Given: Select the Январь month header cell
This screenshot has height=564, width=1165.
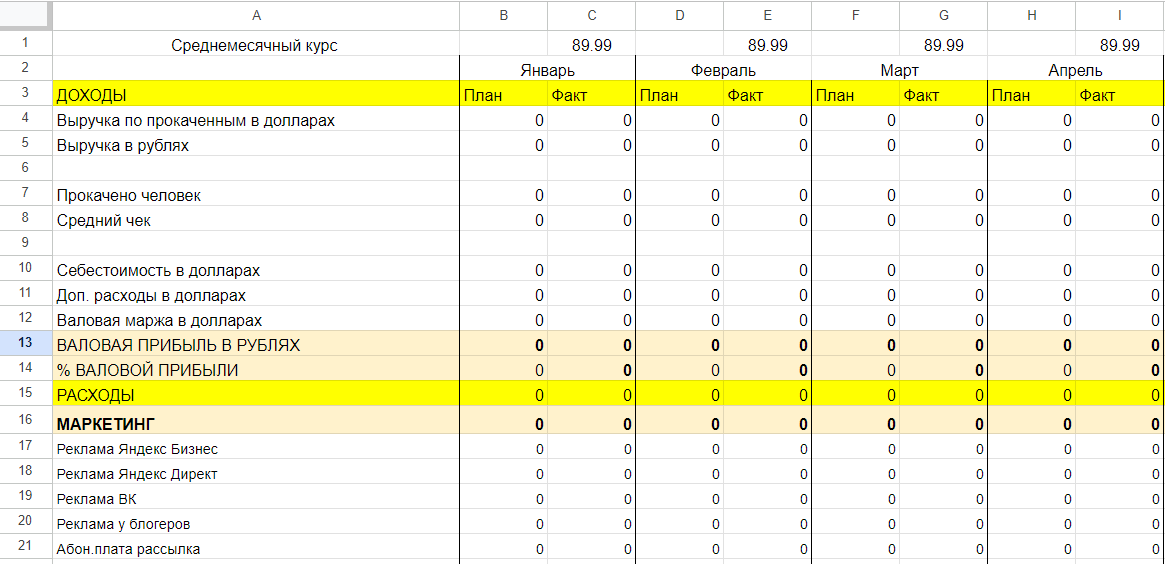Looking at the screenshot, I should (548, 71).
